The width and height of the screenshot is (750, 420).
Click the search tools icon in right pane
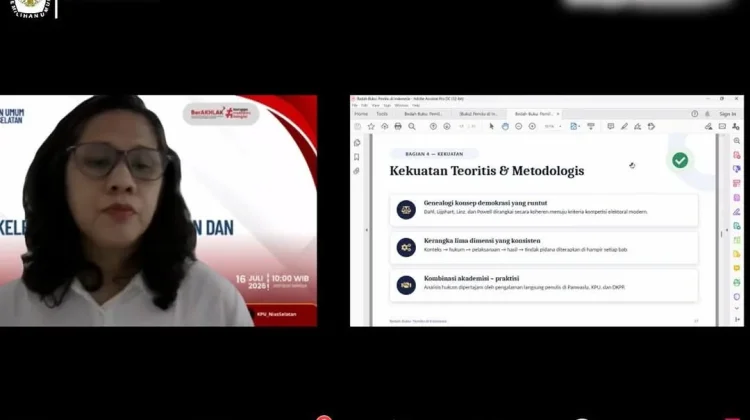coord(737,141)
